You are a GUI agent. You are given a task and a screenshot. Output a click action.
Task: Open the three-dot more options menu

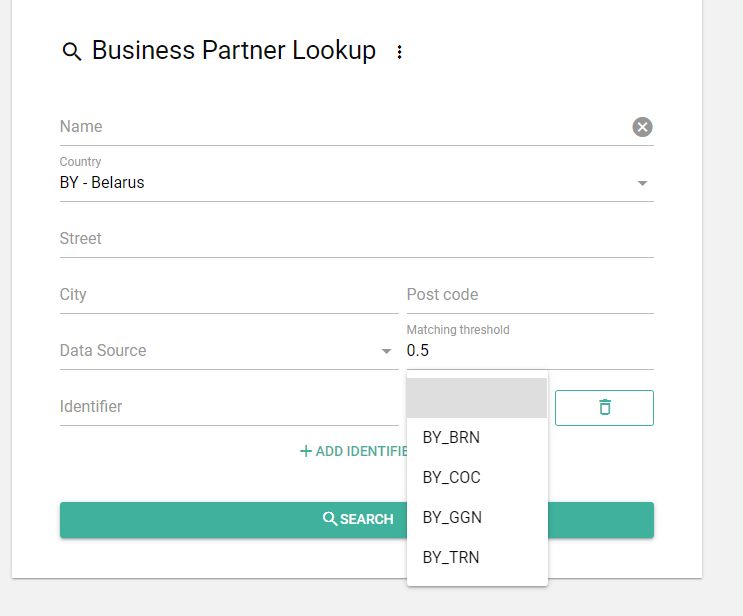click(x=400, y=52)
